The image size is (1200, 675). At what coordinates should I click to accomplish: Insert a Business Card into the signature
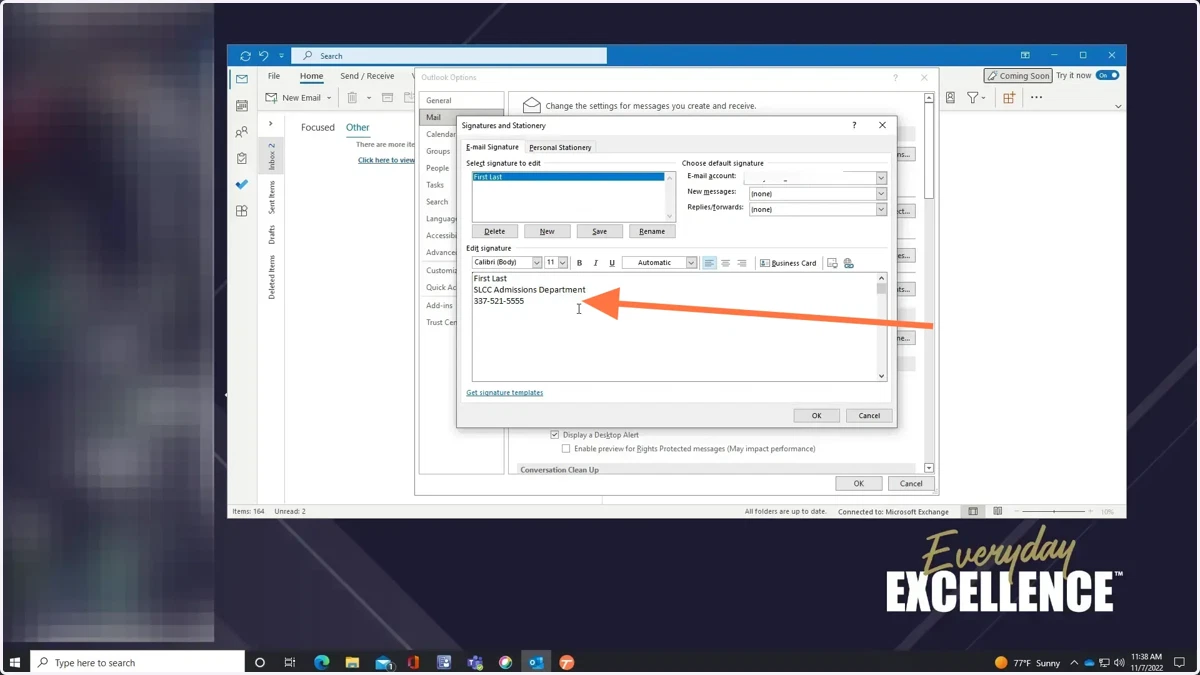click(x=788, y=263)
